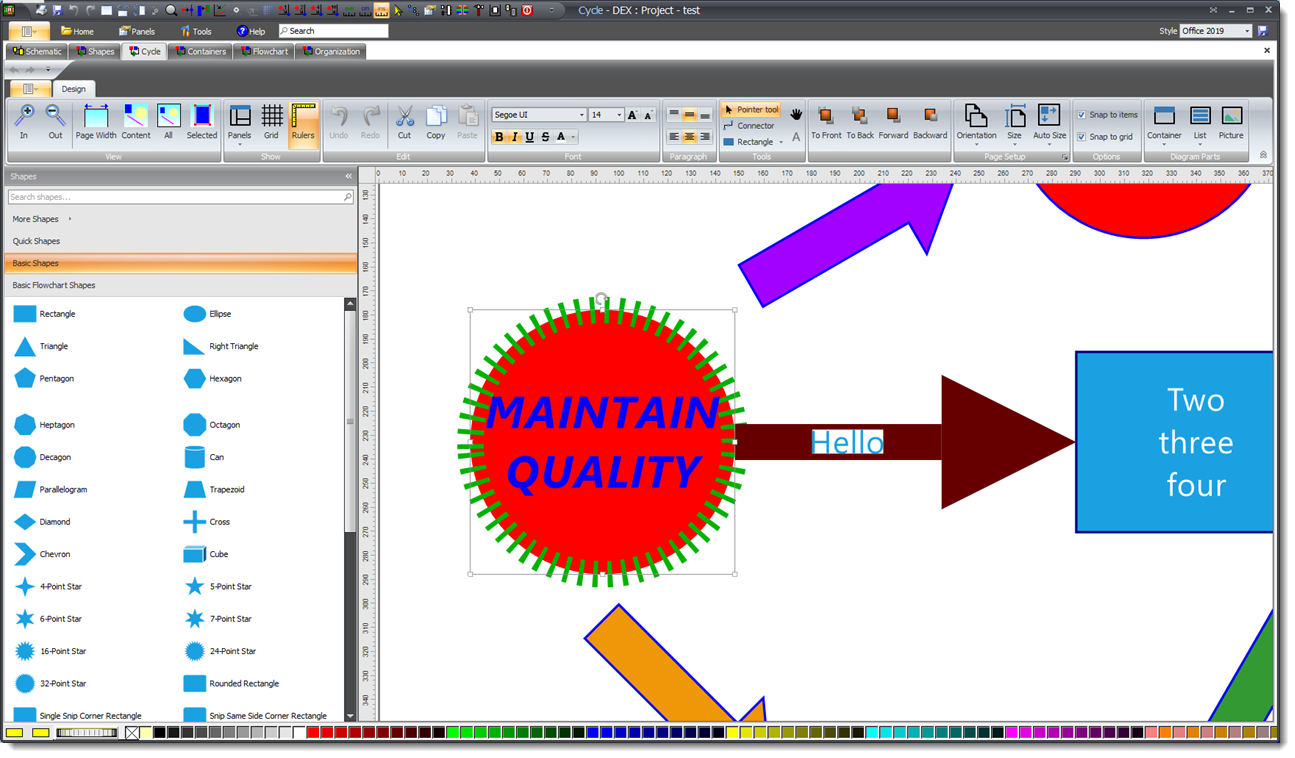Screen dimensions: 1295x758
Task: Open the page Size dropdown
Action: point(1014,124)
